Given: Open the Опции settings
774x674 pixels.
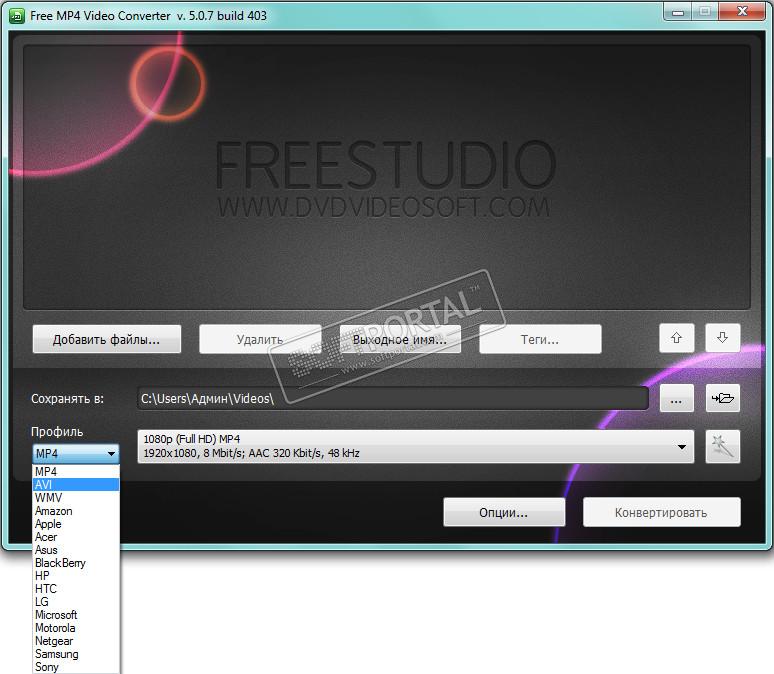Looking at the screenshot, I should [x=504, y=513].
